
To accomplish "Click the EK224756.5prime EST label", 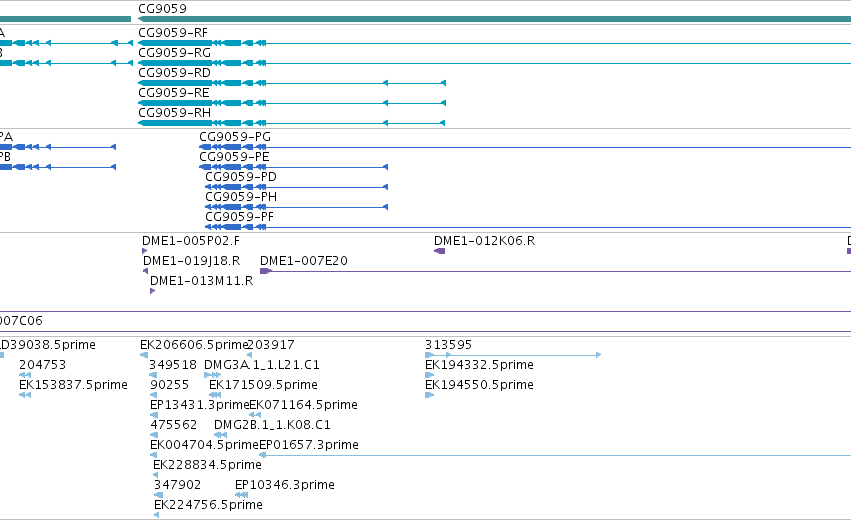I will click(208, 505).
